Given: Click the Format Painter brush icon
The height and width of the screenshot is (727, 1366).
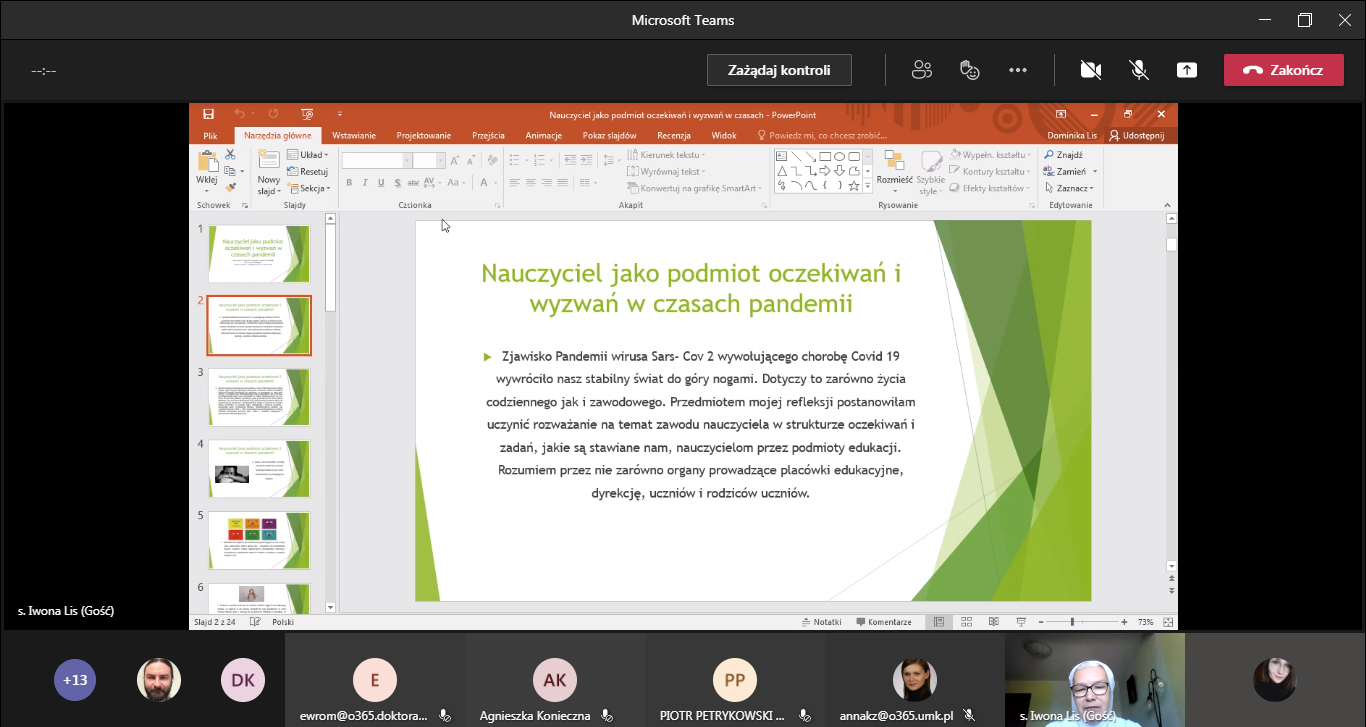Looking at the screenshot, I should coord(230,187).
